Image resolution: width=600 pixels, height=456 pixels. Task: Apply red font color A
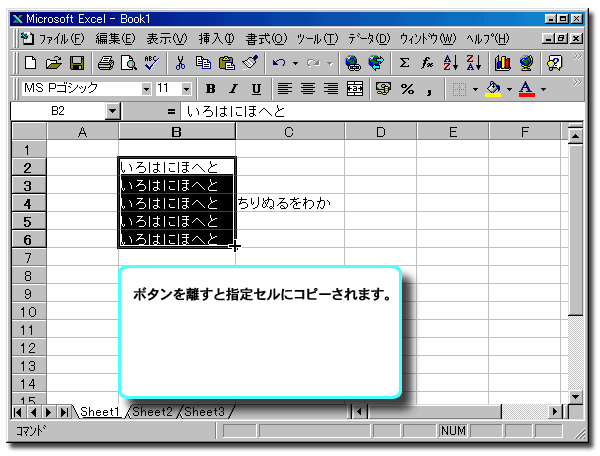tap(527, 89)
